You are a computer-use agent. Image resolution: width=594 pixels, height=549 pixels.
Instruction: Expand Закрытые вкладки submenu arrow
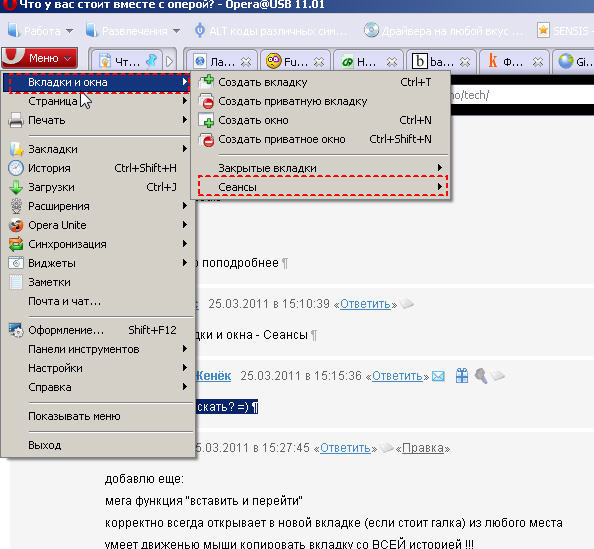[x=439, y=167]
